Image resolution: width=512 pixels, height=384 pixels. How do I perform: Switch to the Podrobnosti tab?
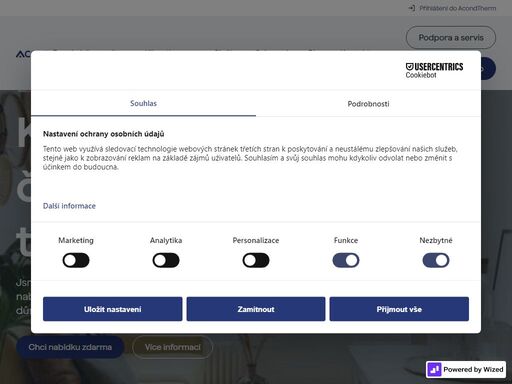368,104
